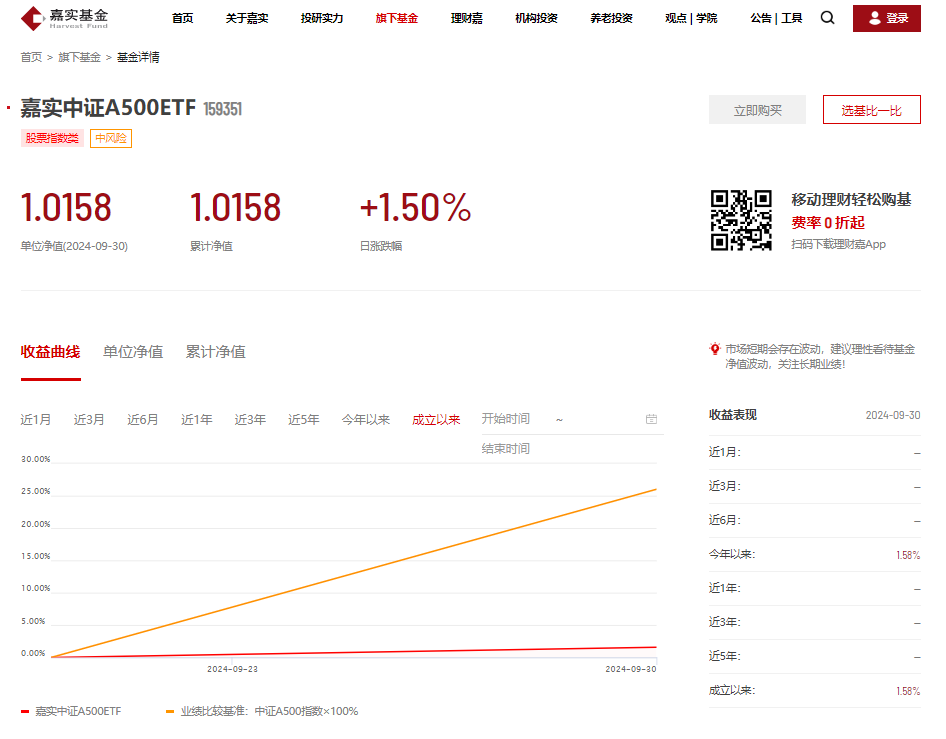This screenshot has height=739, width=946.
Task: Toggle the orange benchmark legend marker
Action: 170,712
